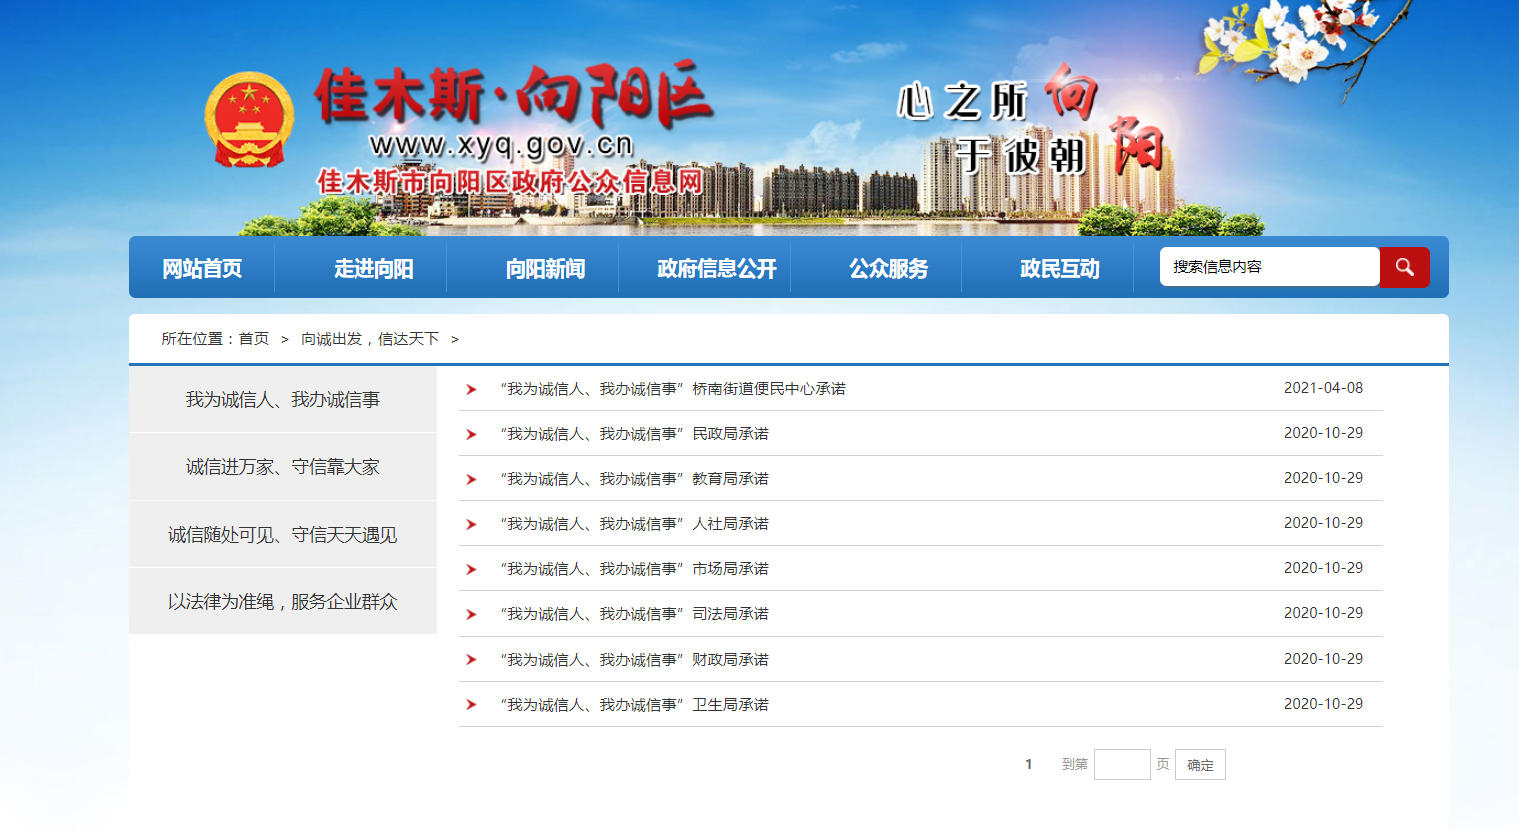Open the 财政局承诺 article link
The image size is (1519, 830).
pos(634,660)
